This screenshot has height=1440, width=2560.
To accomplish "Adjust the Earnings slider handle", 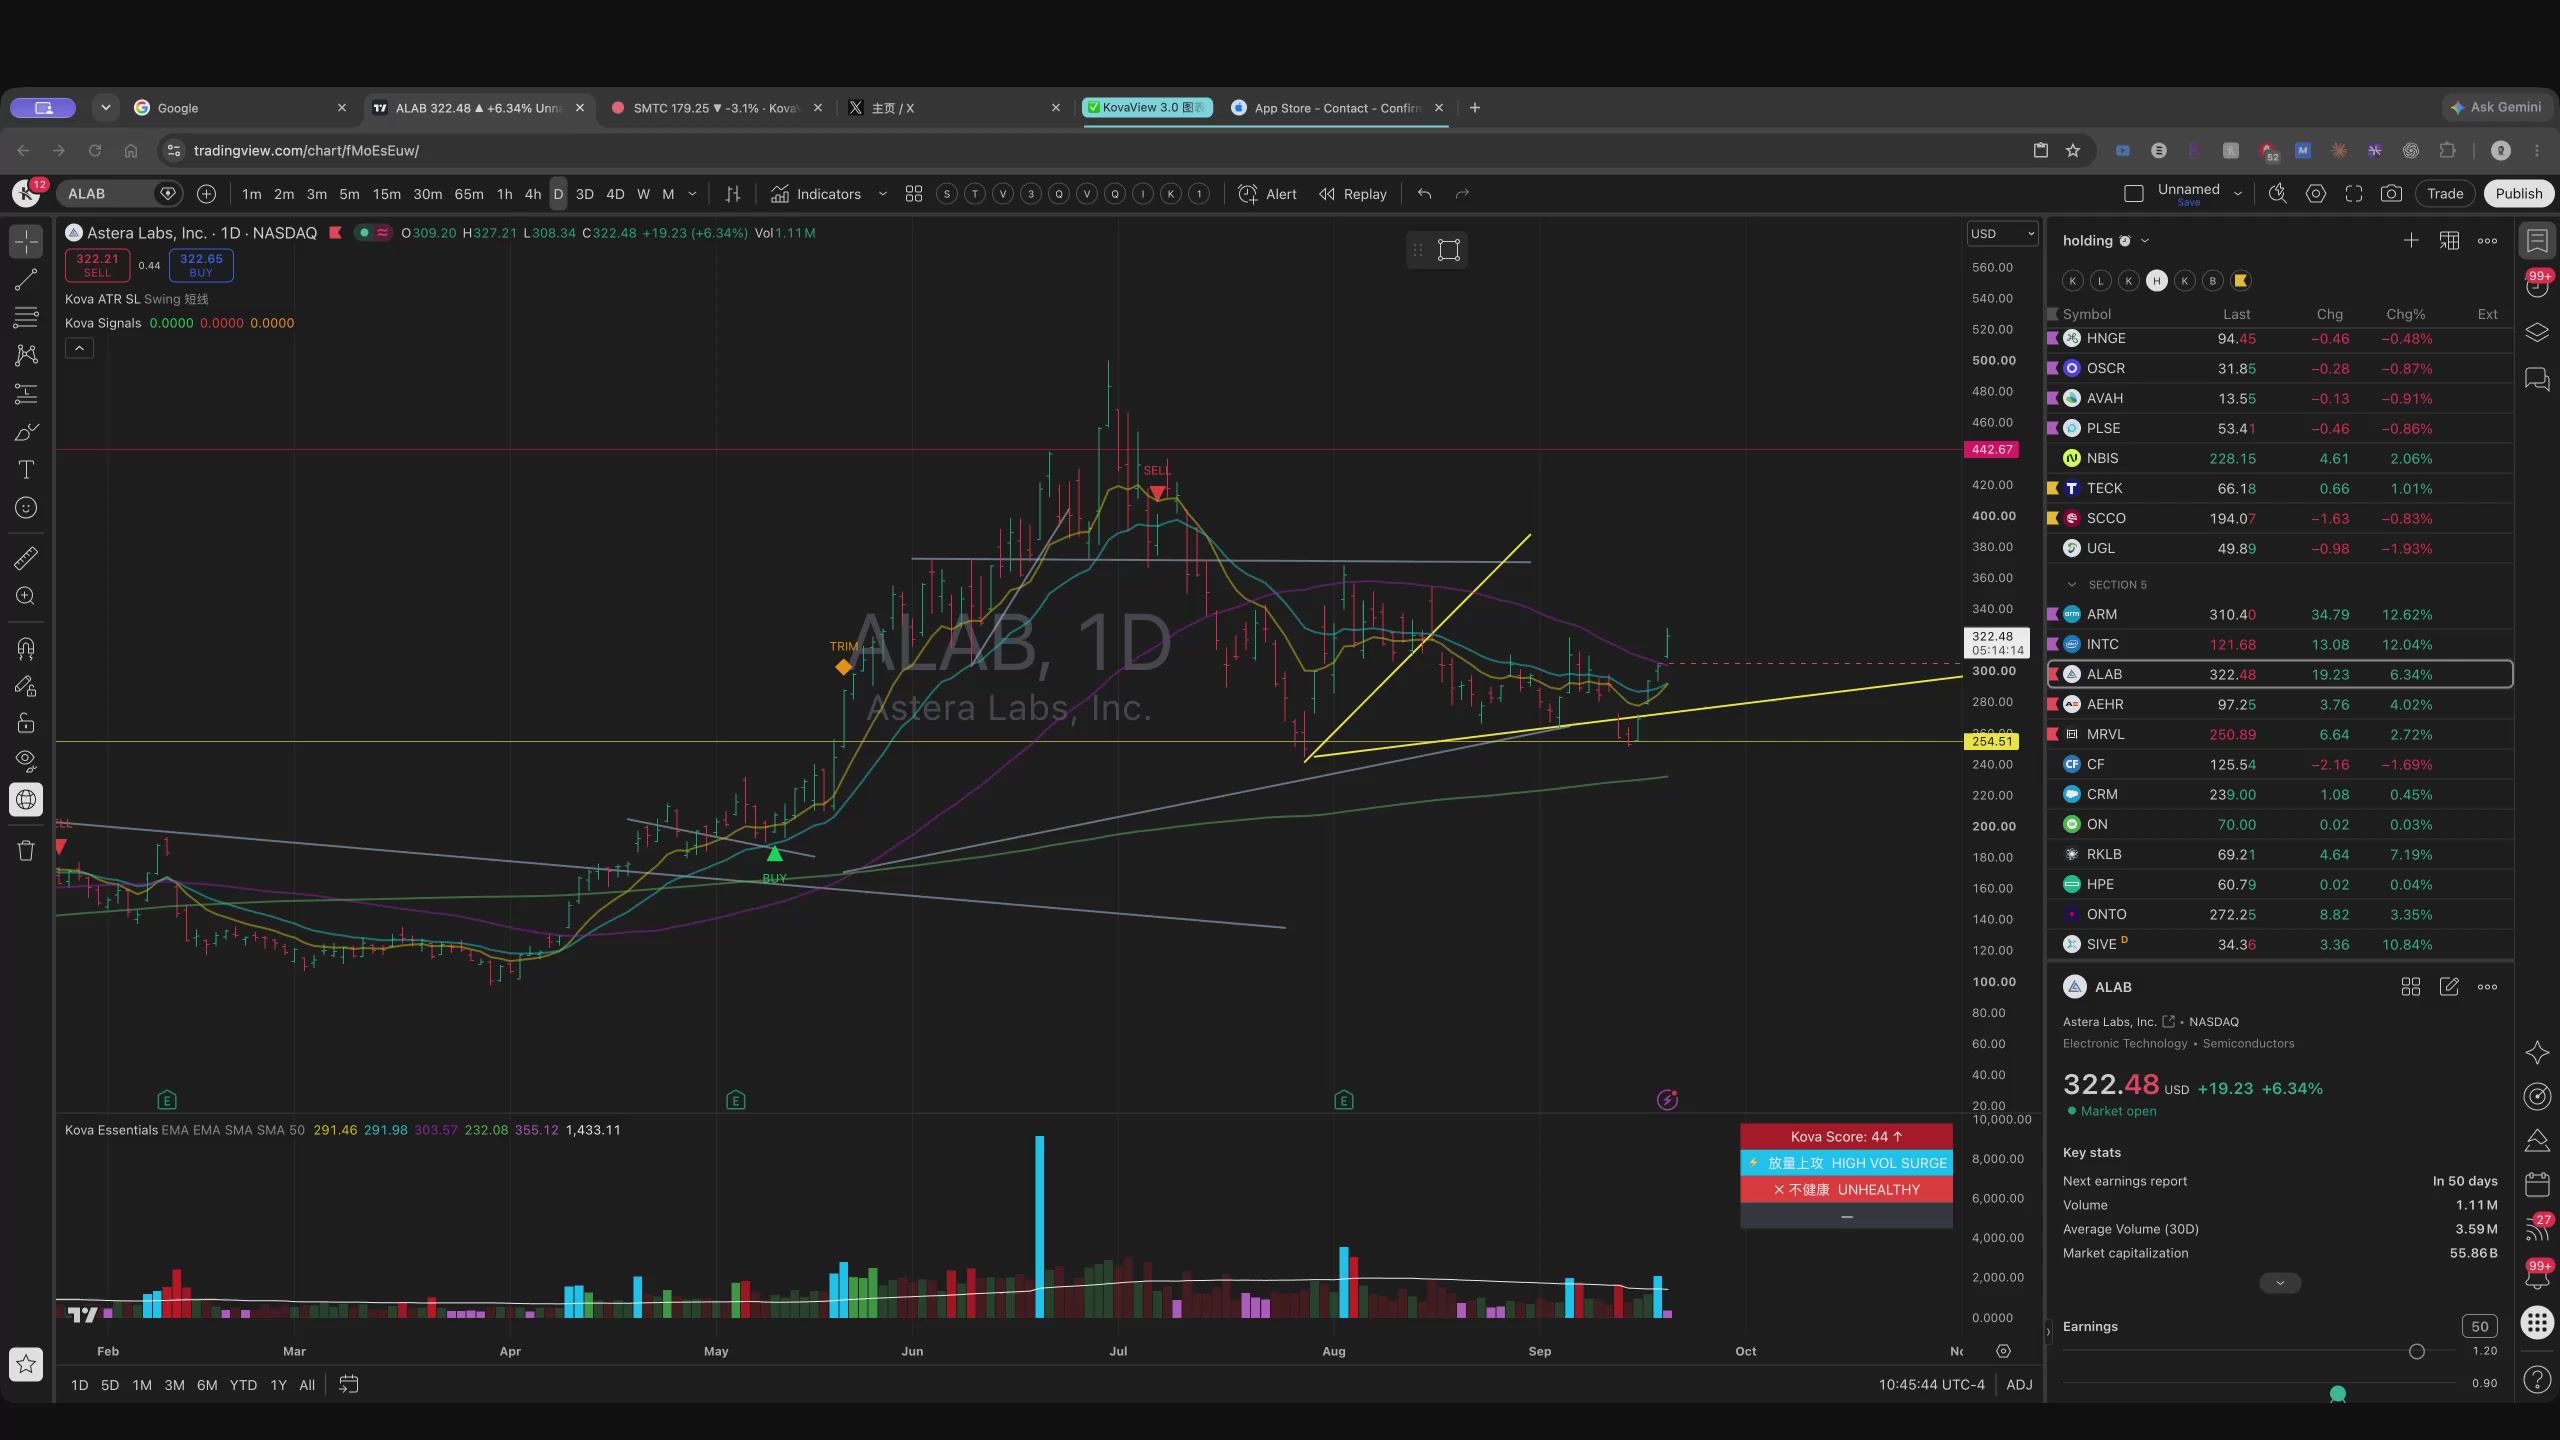I will pyautogui.click(x=2417, y=1351).
